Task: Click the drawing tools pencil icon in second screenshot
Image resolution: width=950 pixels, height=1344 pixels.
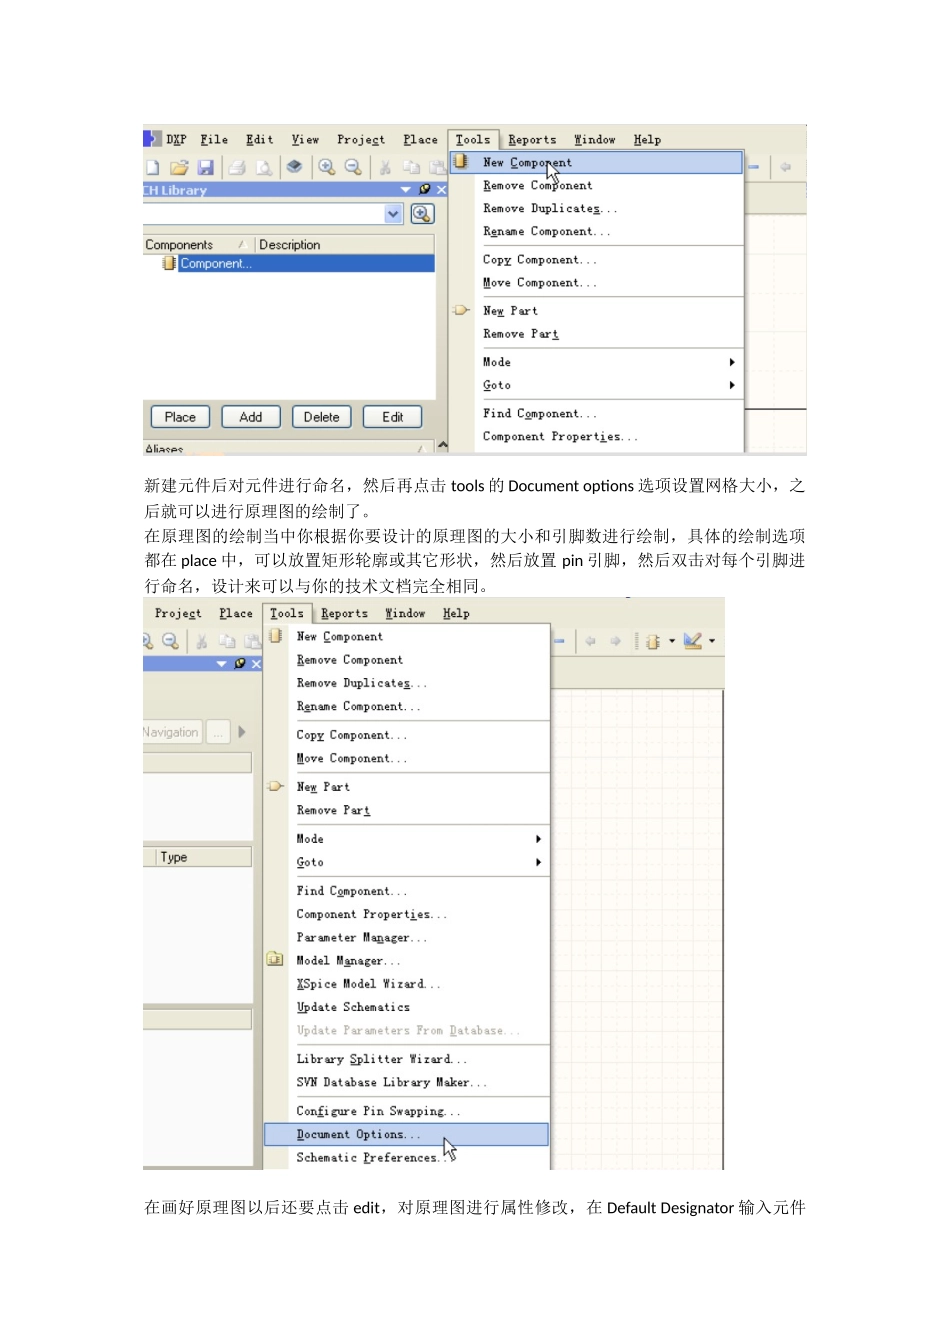Action: tap(693, 640)
